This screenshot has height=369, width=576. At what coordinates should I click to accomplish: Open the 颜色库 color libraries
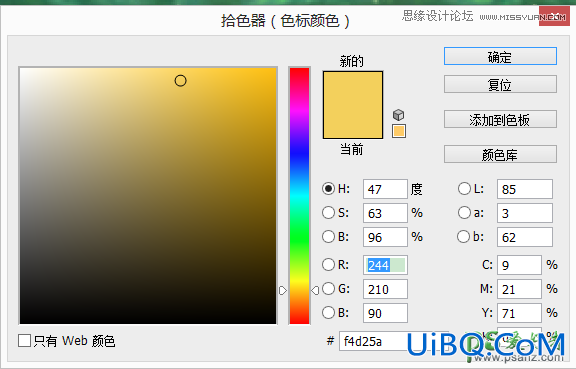click(x=500, y=154)
